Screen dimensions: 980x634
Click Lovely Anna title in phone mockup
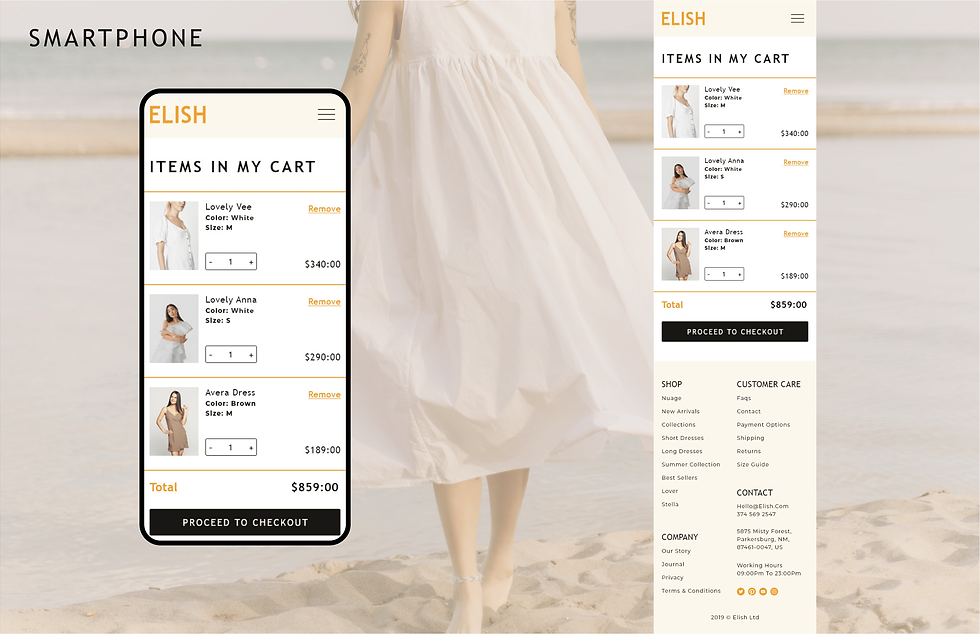point(231,299)
